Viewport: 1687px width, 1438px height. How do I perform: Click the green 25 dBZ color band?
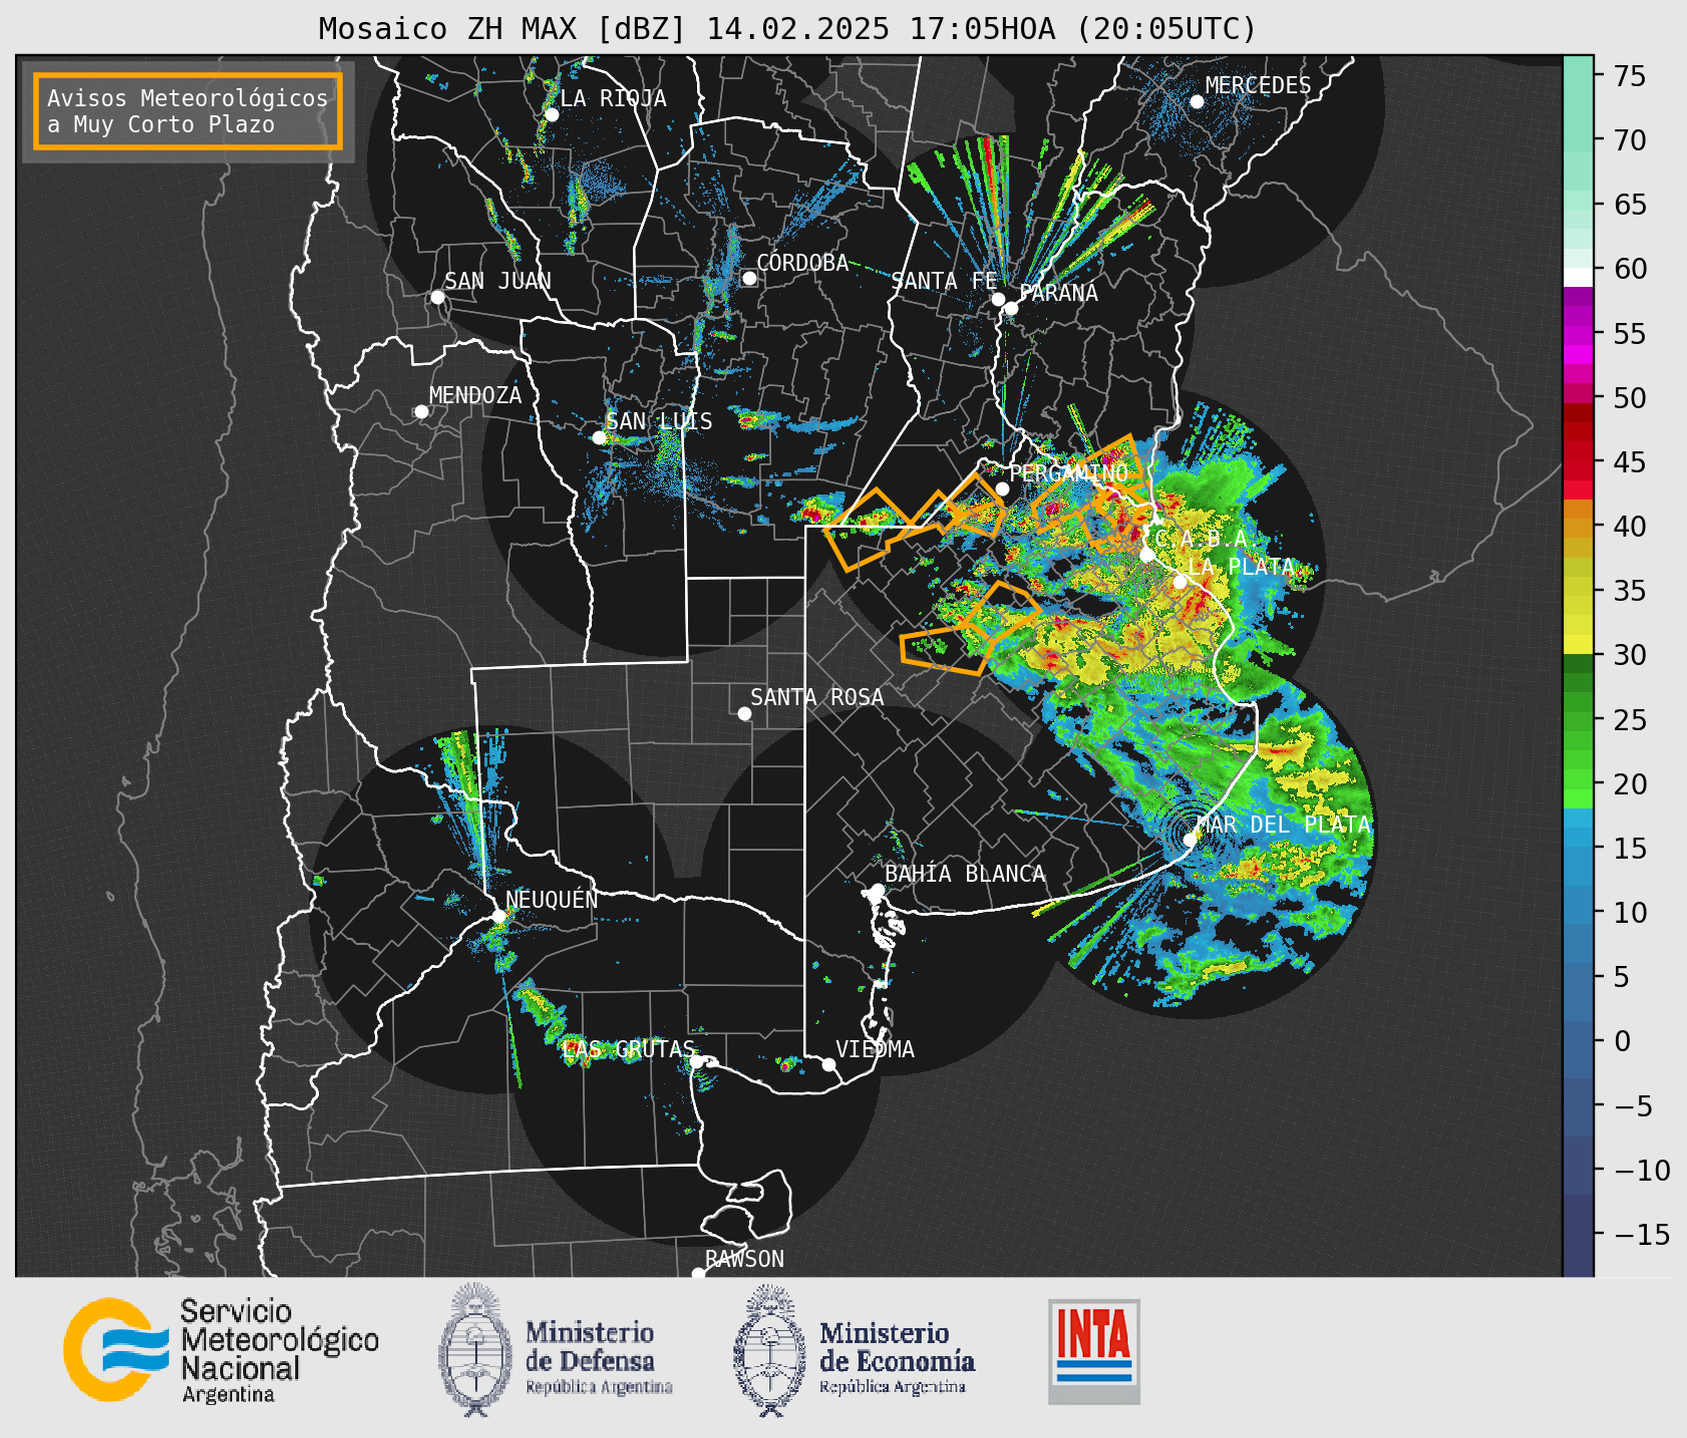click(1578, 719)
